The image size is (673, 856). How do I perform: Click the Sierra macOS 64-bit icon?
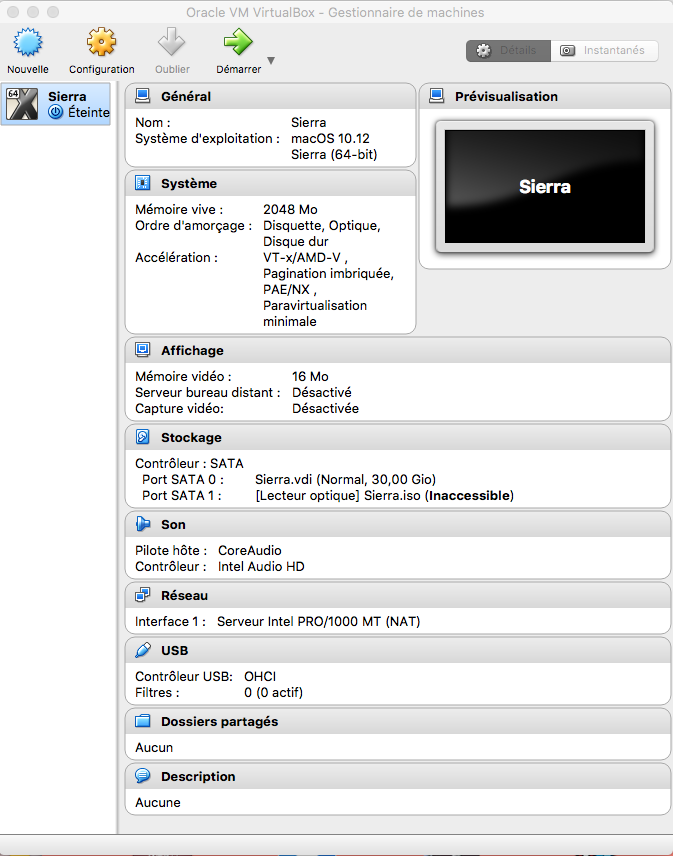click(x=22, y=104)
